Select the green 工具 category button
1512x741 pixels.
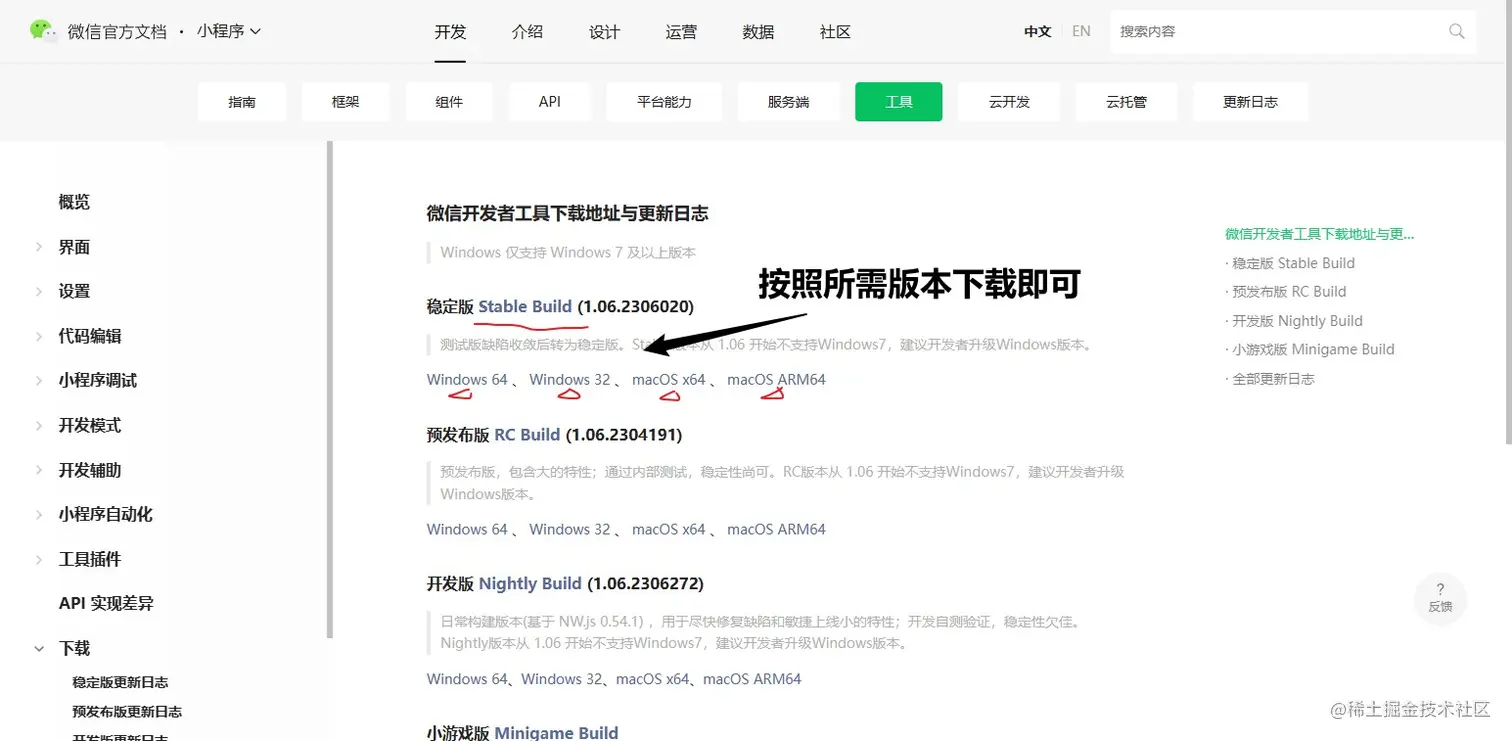tap(898, 102)
